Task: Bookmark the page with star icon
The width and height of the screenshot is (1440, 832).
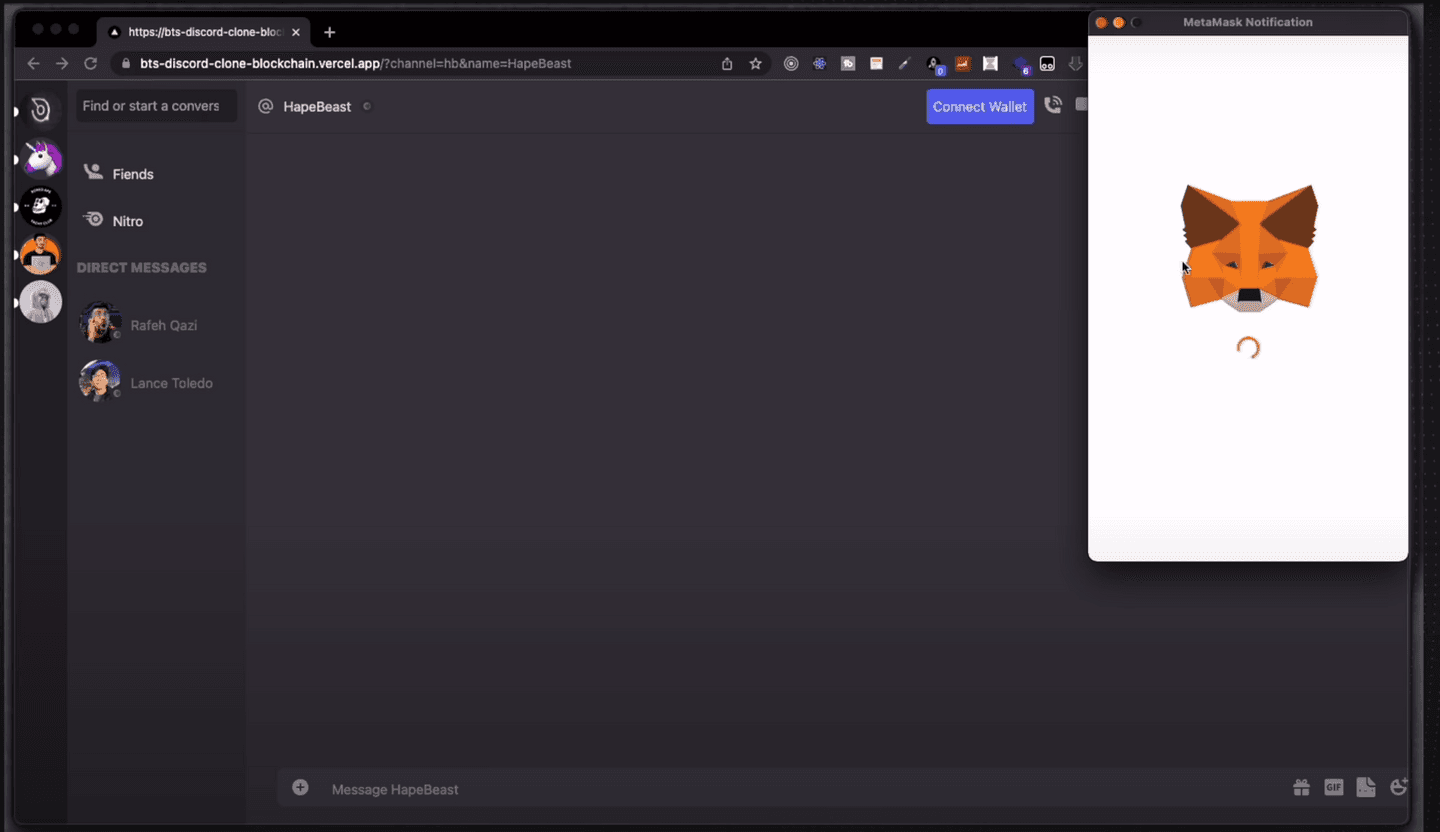Action: 756,64
